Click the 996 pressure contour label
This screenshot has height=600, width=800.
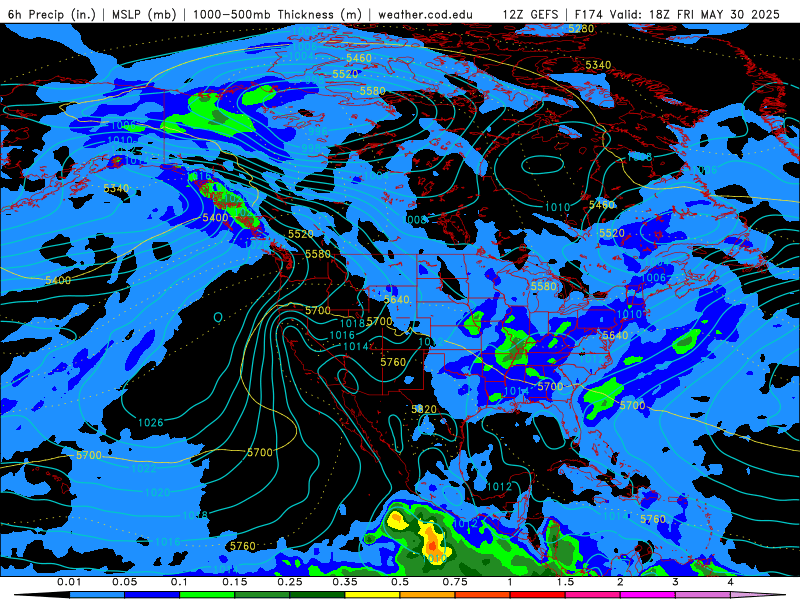(x=318, y=131)
